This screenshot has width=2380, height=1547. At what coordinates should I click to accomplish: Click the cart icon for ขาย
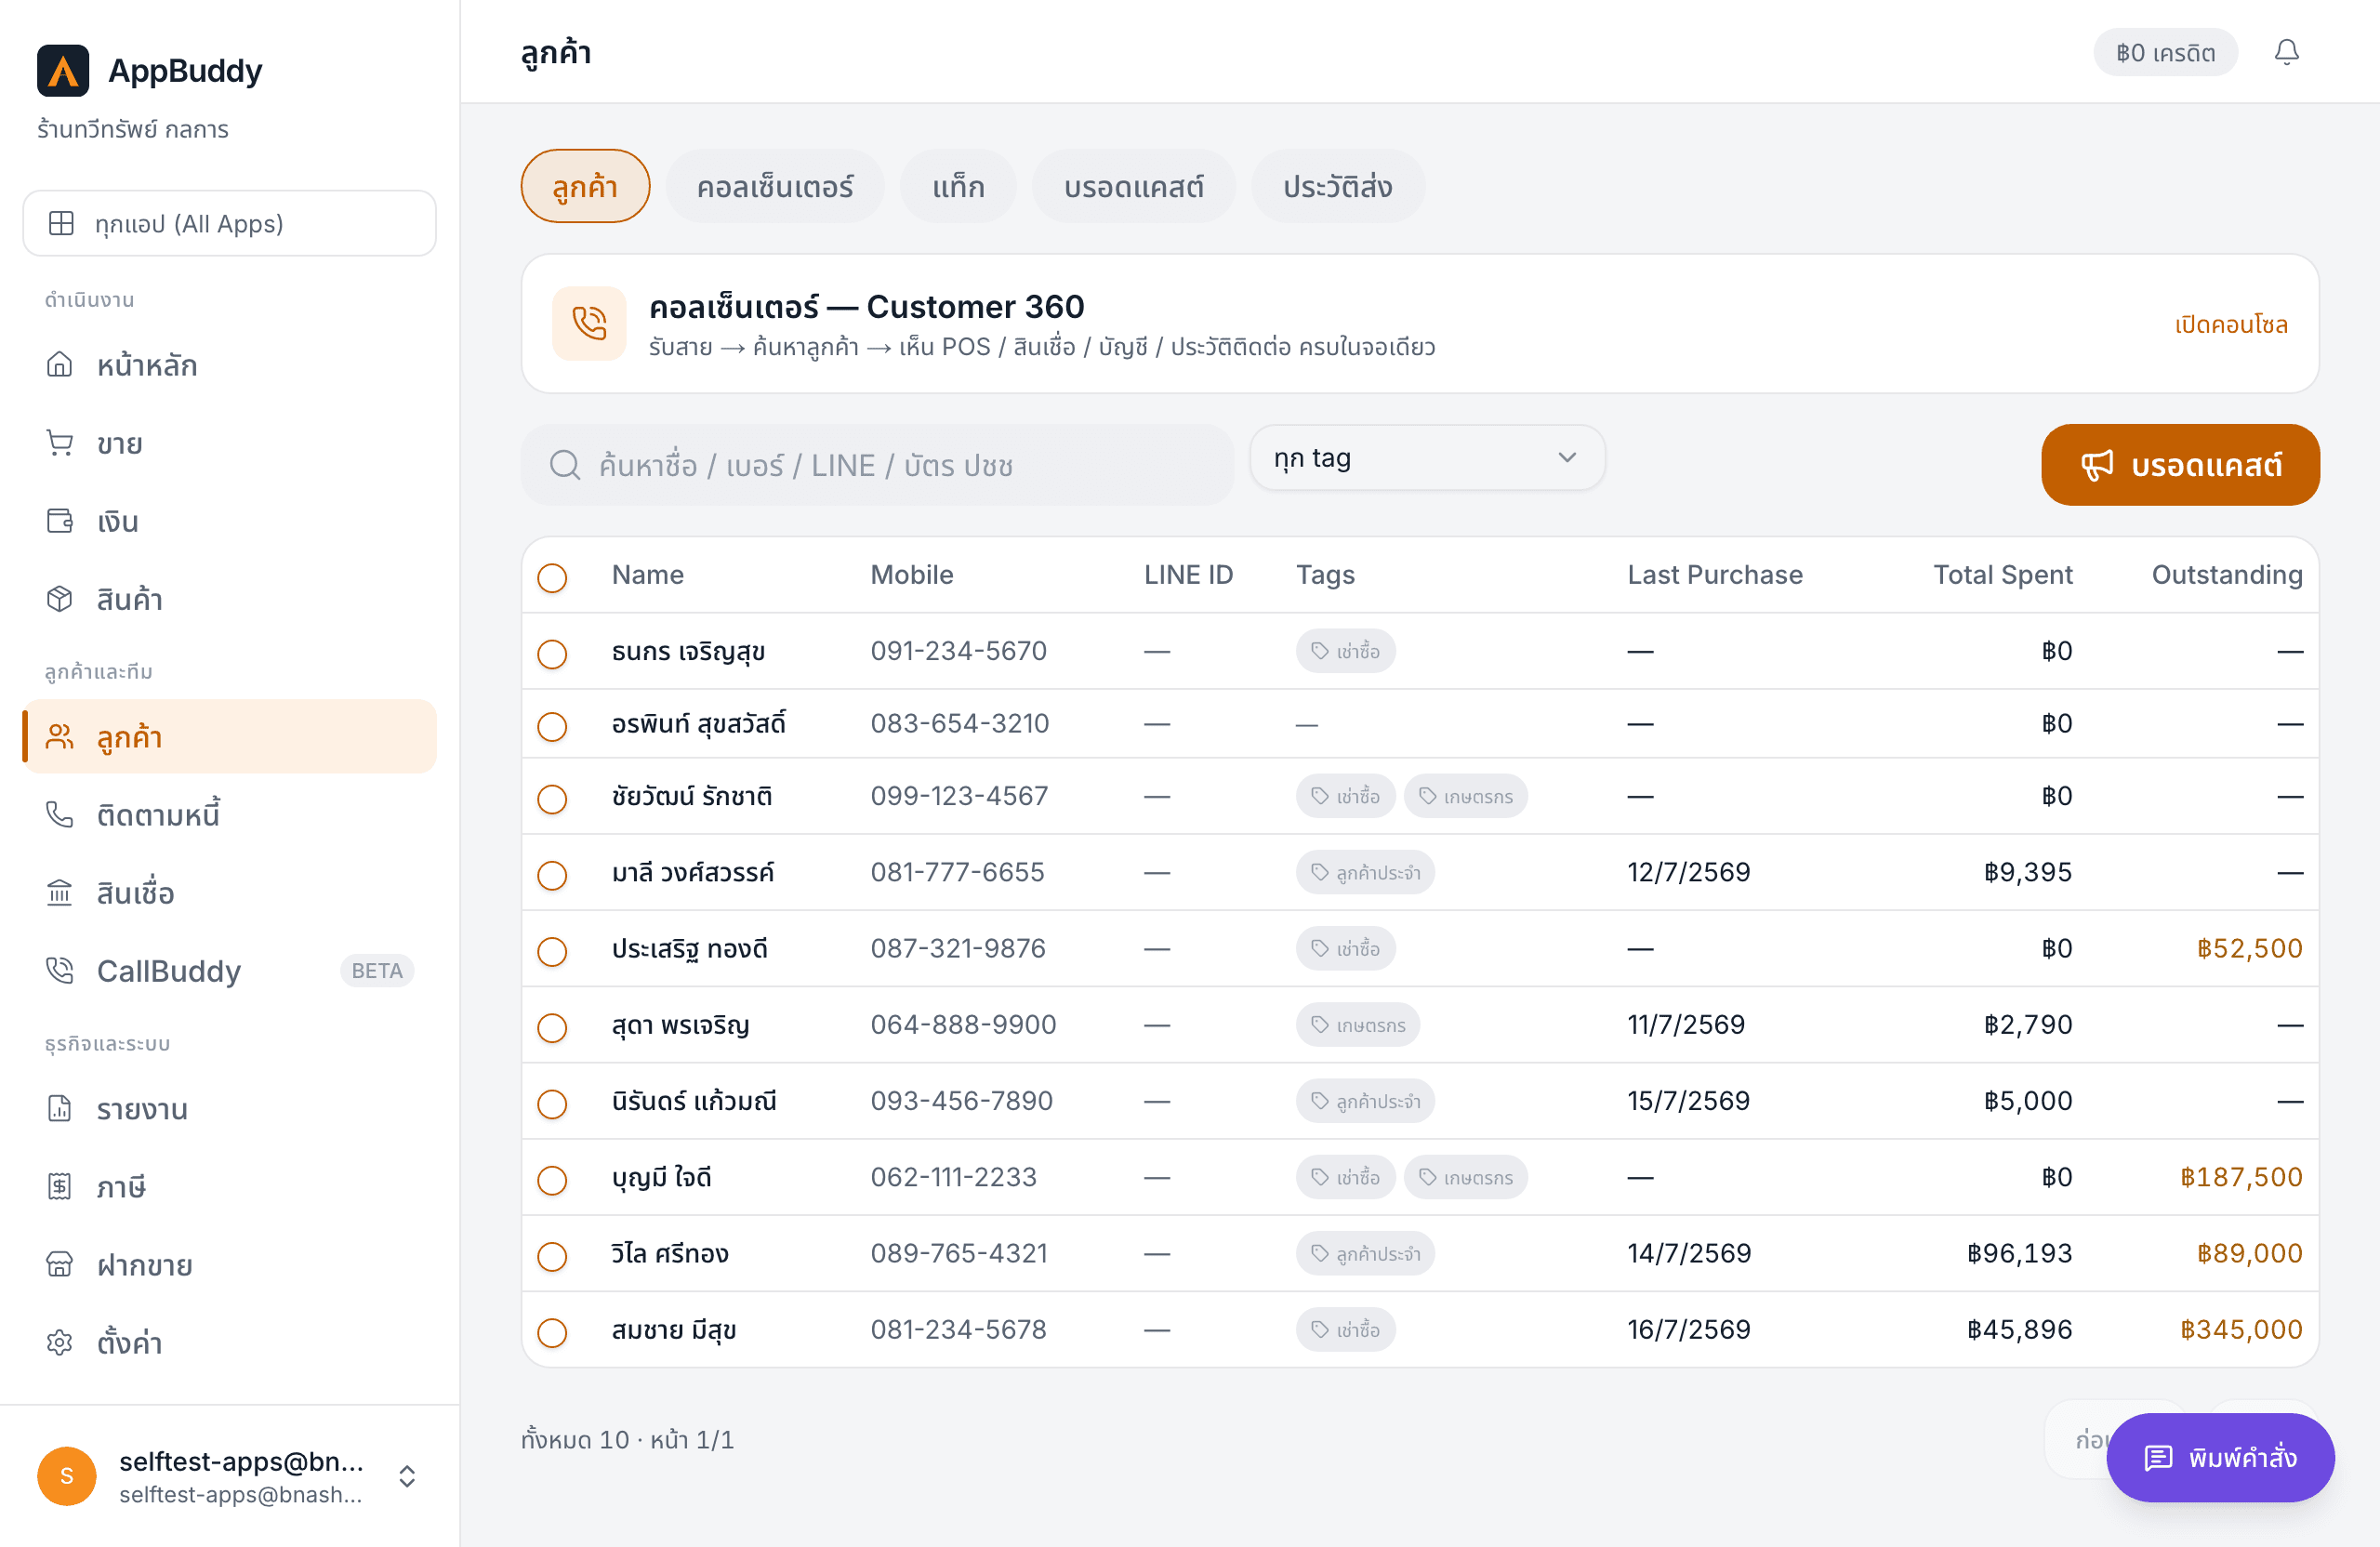(60, 442)
